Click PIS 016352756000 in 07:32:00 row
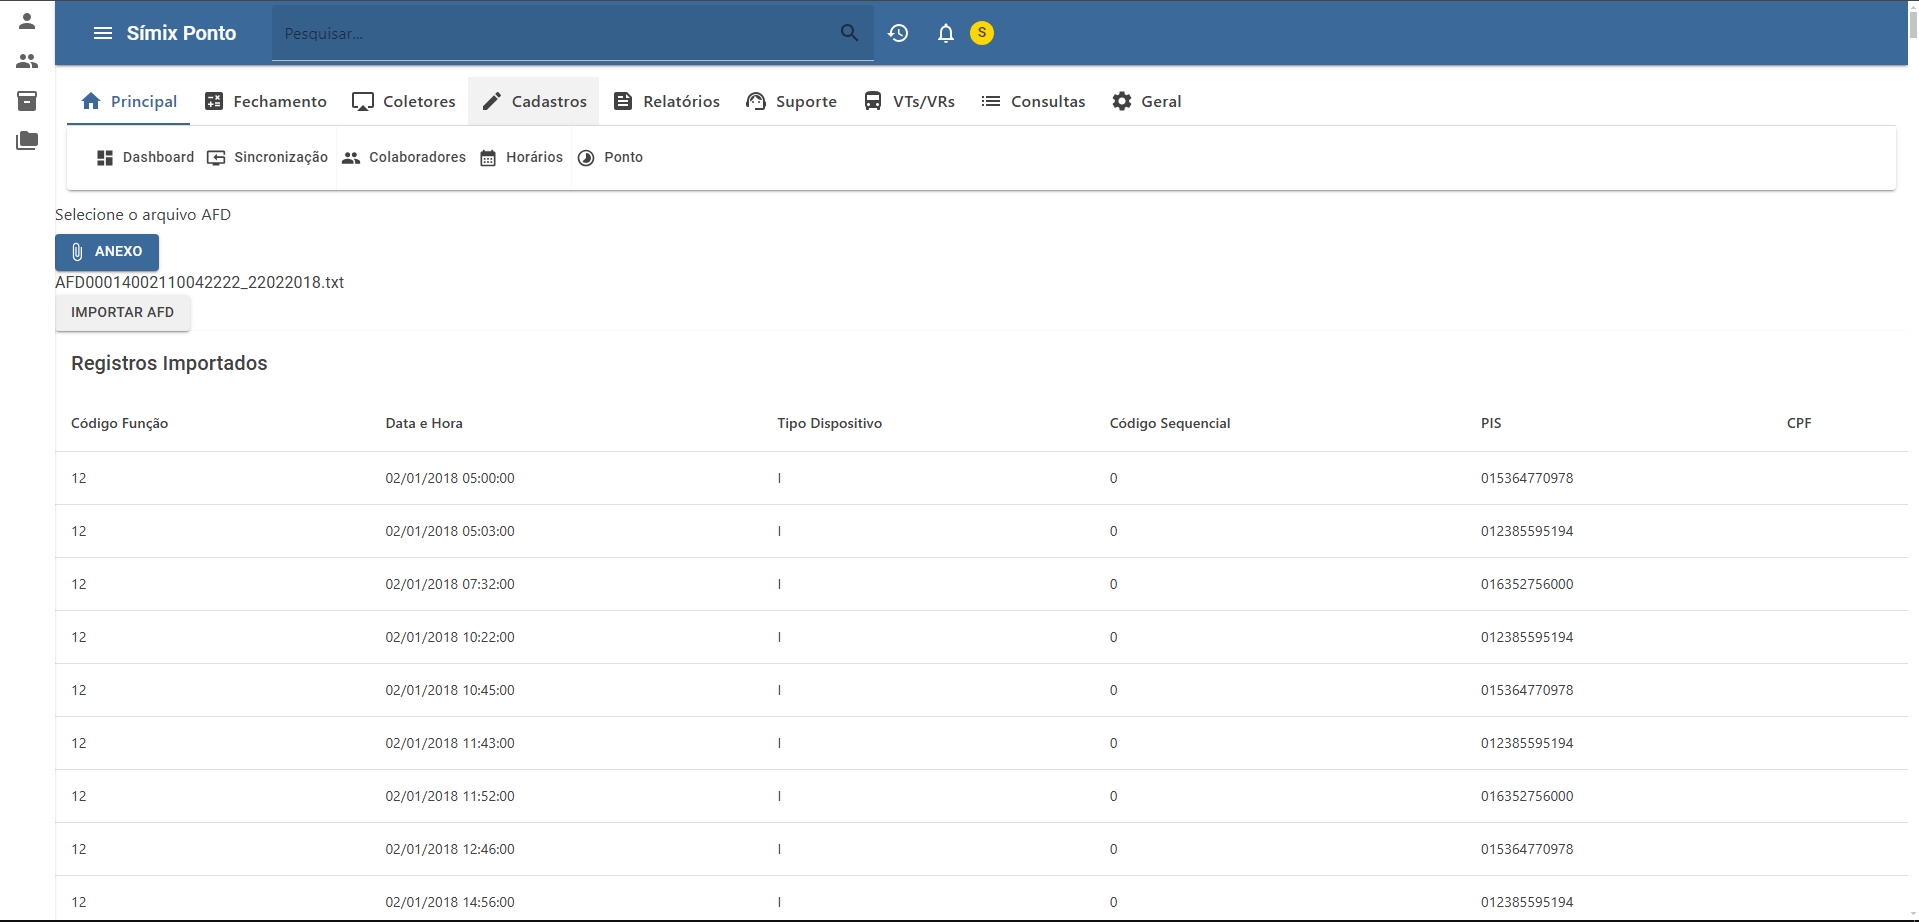The height and width of the screenshot is (922, 1919). [x=1527, y=584]
